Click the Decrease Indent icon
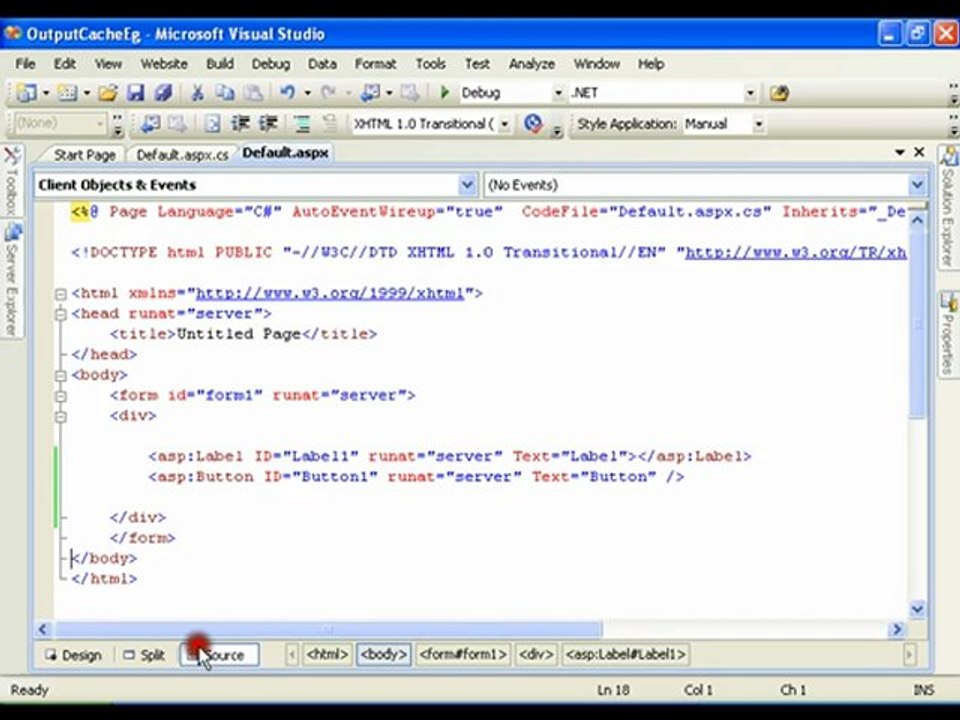The image size is (960, 720). (x=240, y=124)
